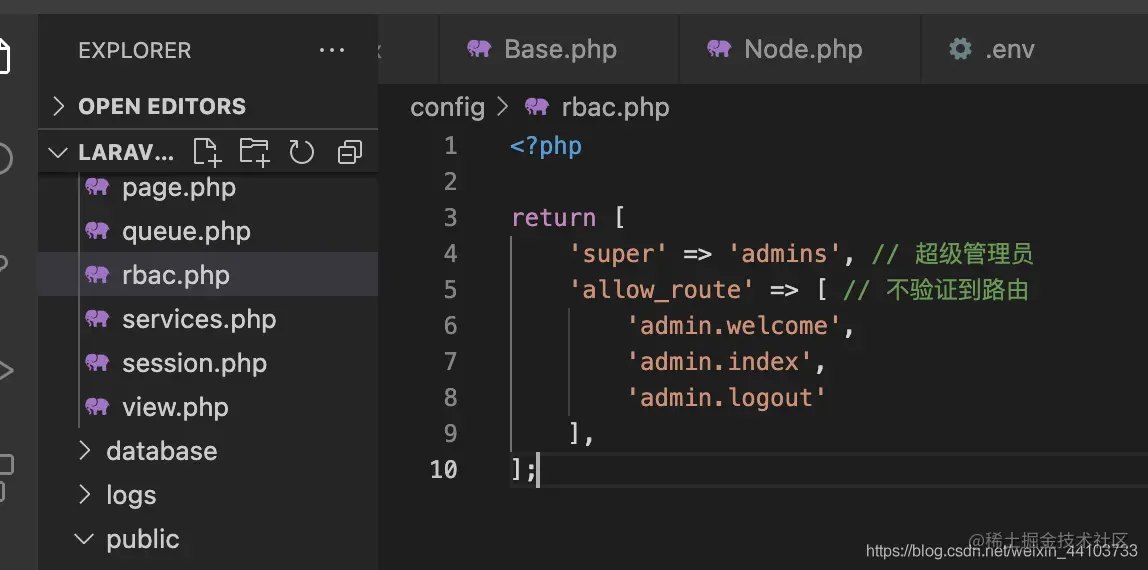
Task: Open the explorer more actions ellipsis
Action: [332, 50]
